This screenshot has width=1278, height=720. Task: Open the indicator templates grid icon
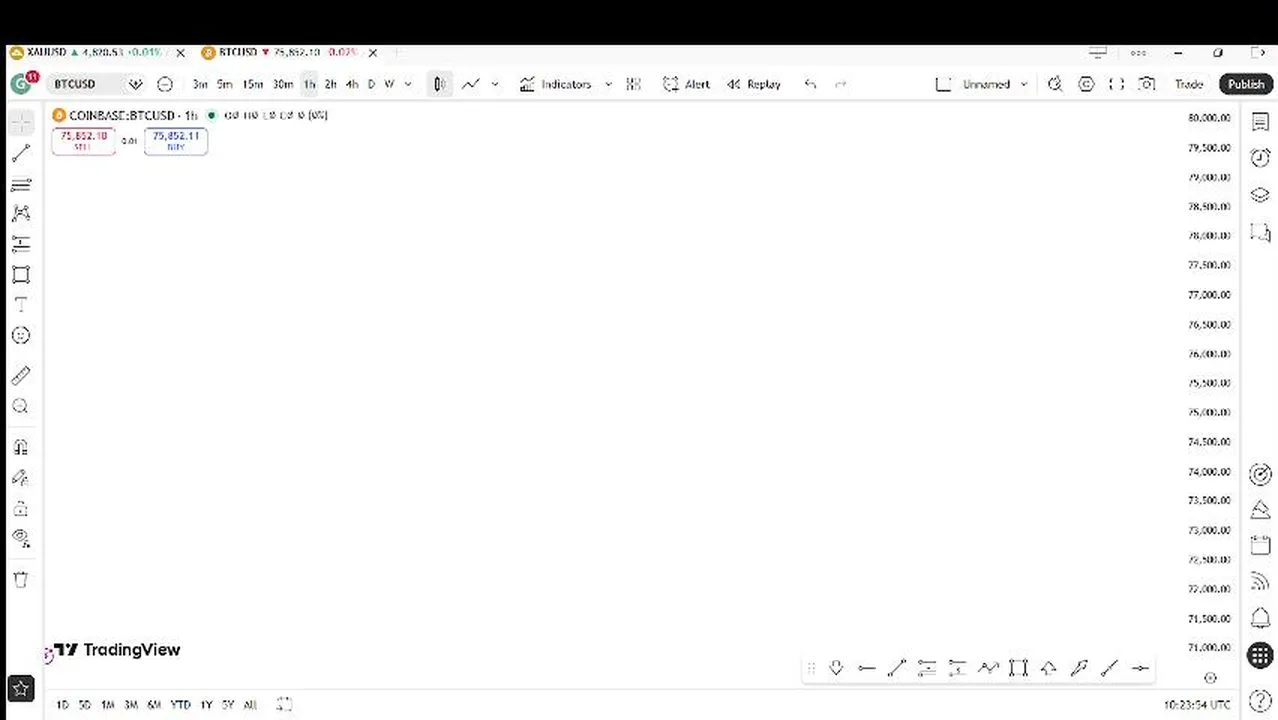(633, 84)
